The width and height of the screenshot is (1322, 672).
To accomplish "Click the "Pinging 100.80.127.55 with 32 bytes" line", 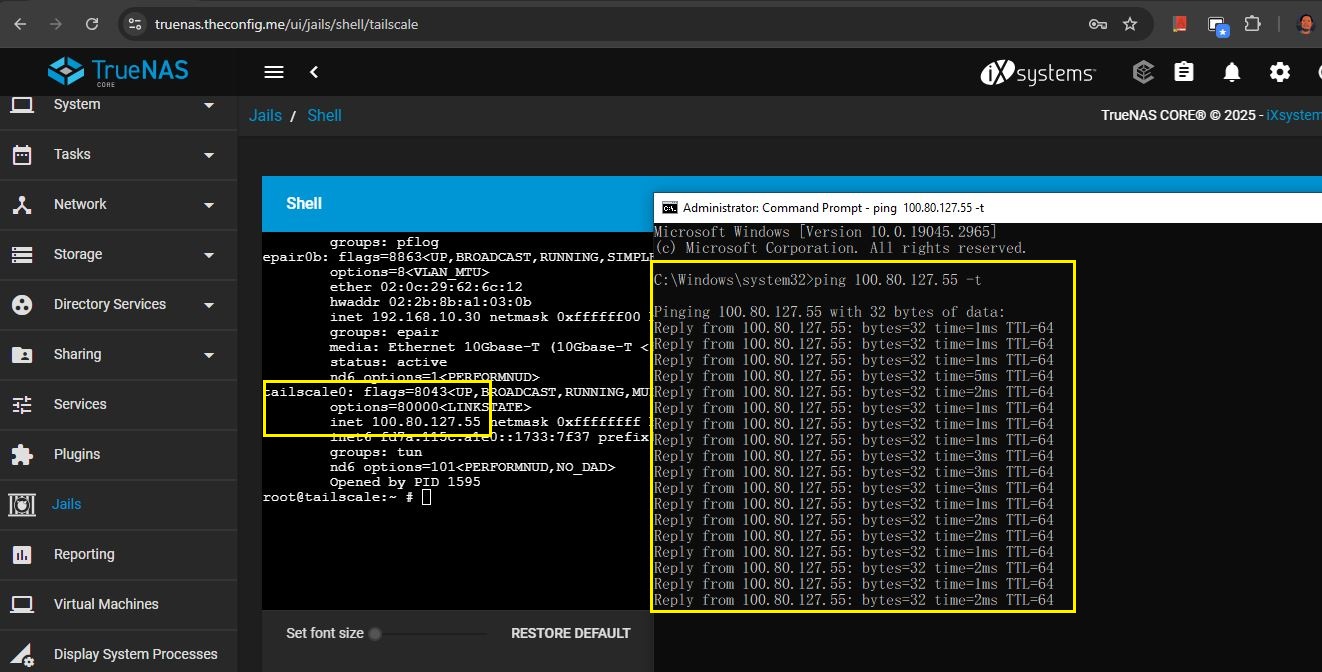I will [829, 312].
